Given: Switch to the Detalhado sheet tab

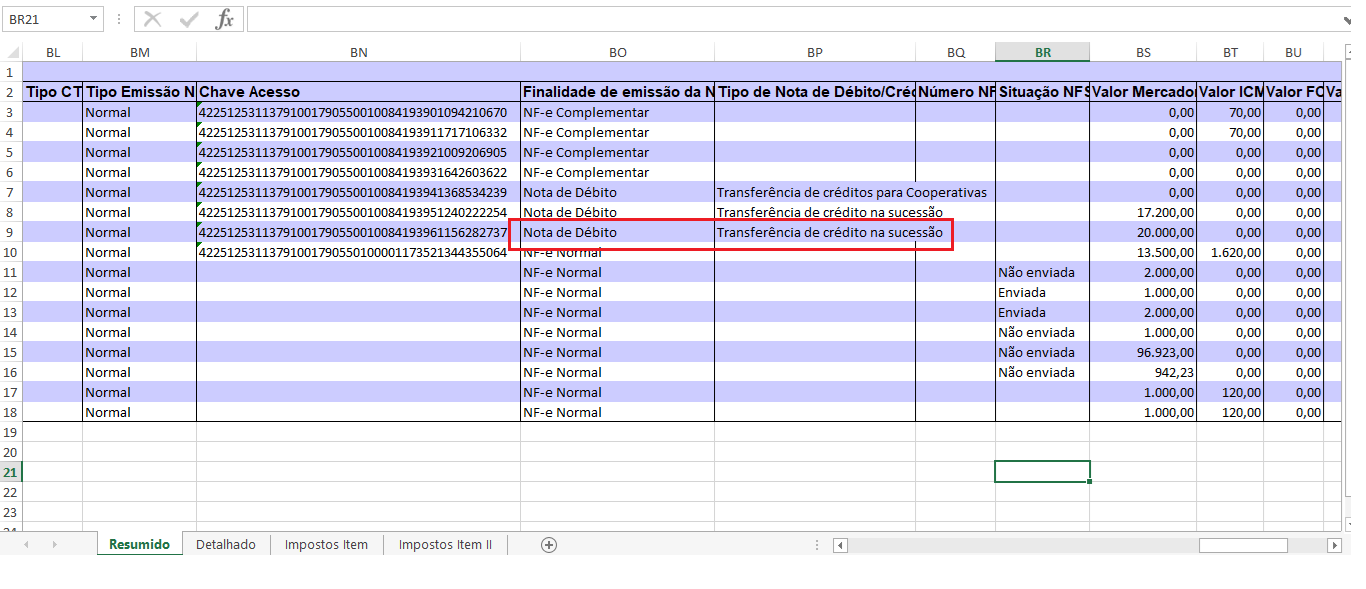Looking at the screenshot, I should 226,544.
